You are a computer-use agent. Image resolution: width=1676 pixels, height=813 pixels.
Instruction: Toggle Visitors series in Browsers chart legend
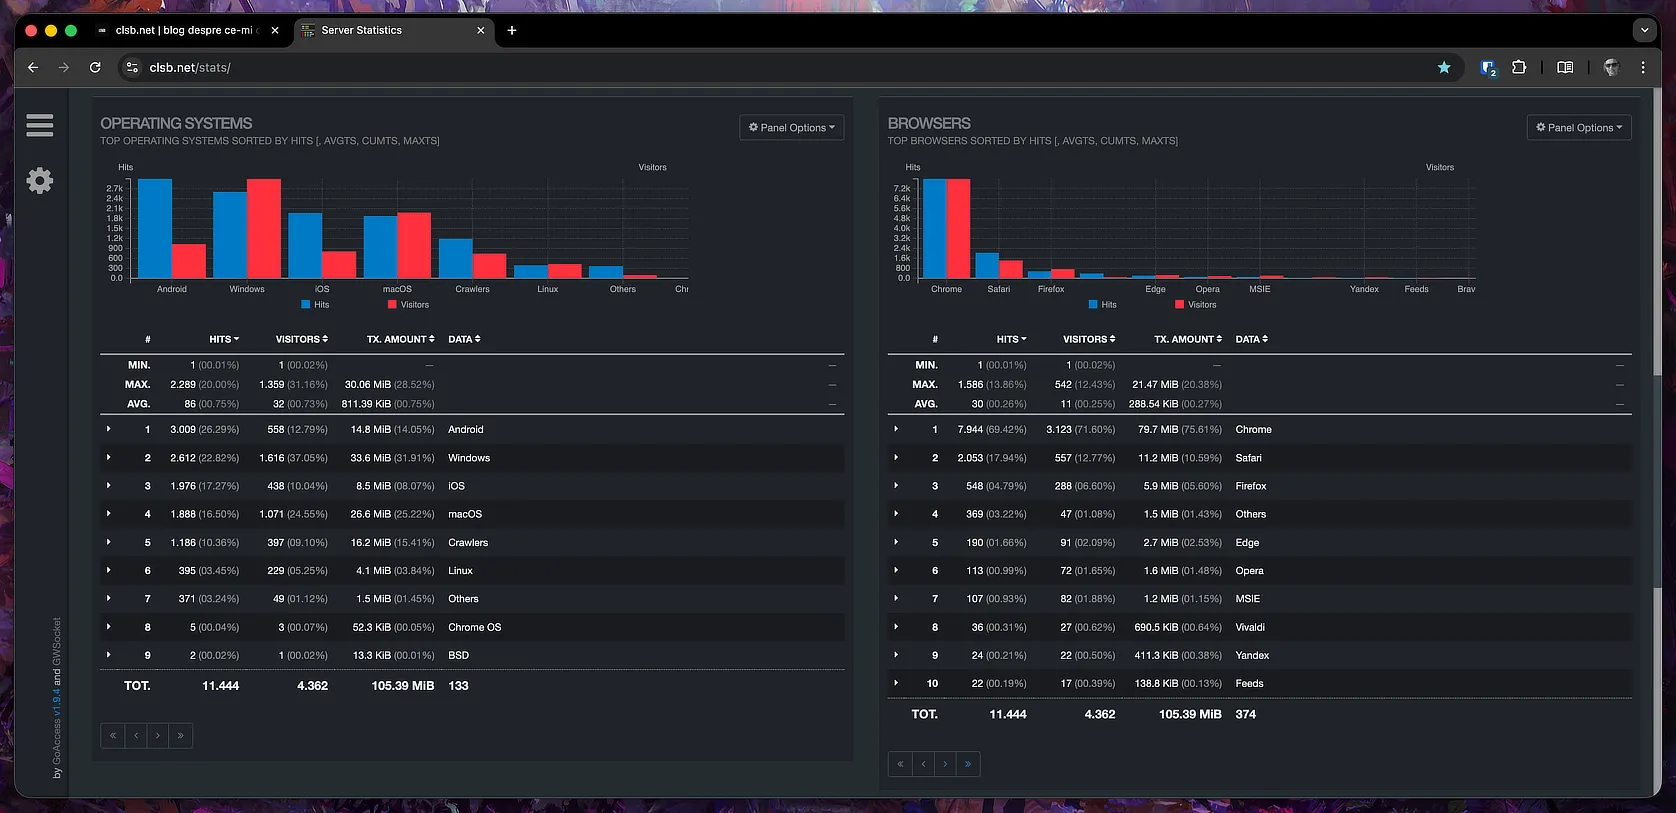(x=1196, y=305)
